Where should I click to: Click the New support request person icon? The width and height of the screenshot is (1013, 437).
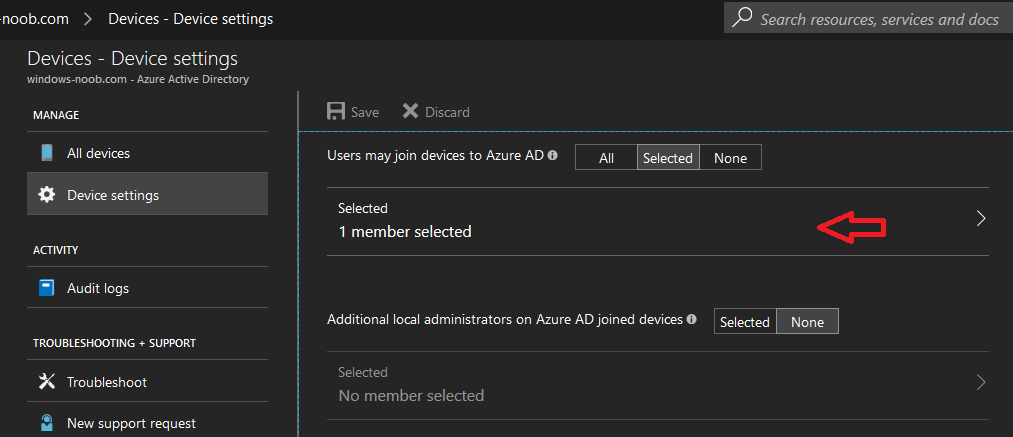click(x=47, y=423)
